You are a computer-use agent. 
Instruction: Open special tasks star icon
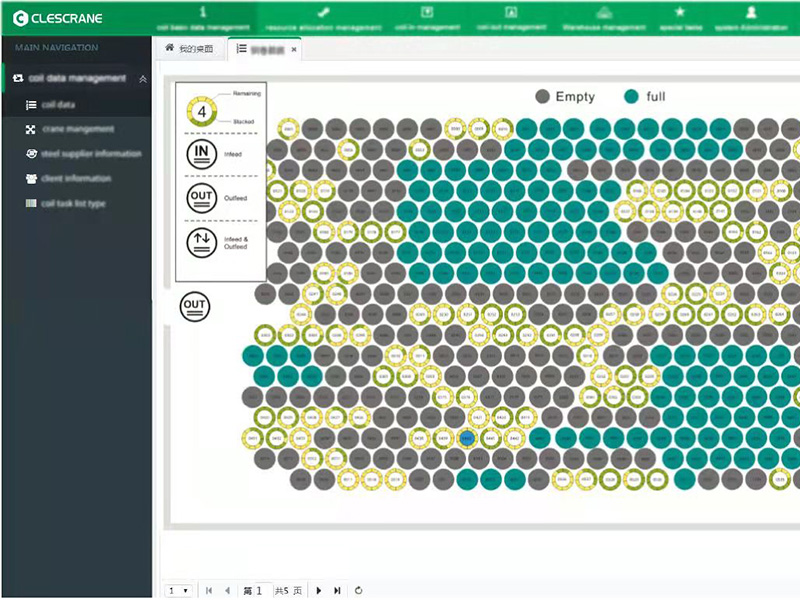pos(680,18)
